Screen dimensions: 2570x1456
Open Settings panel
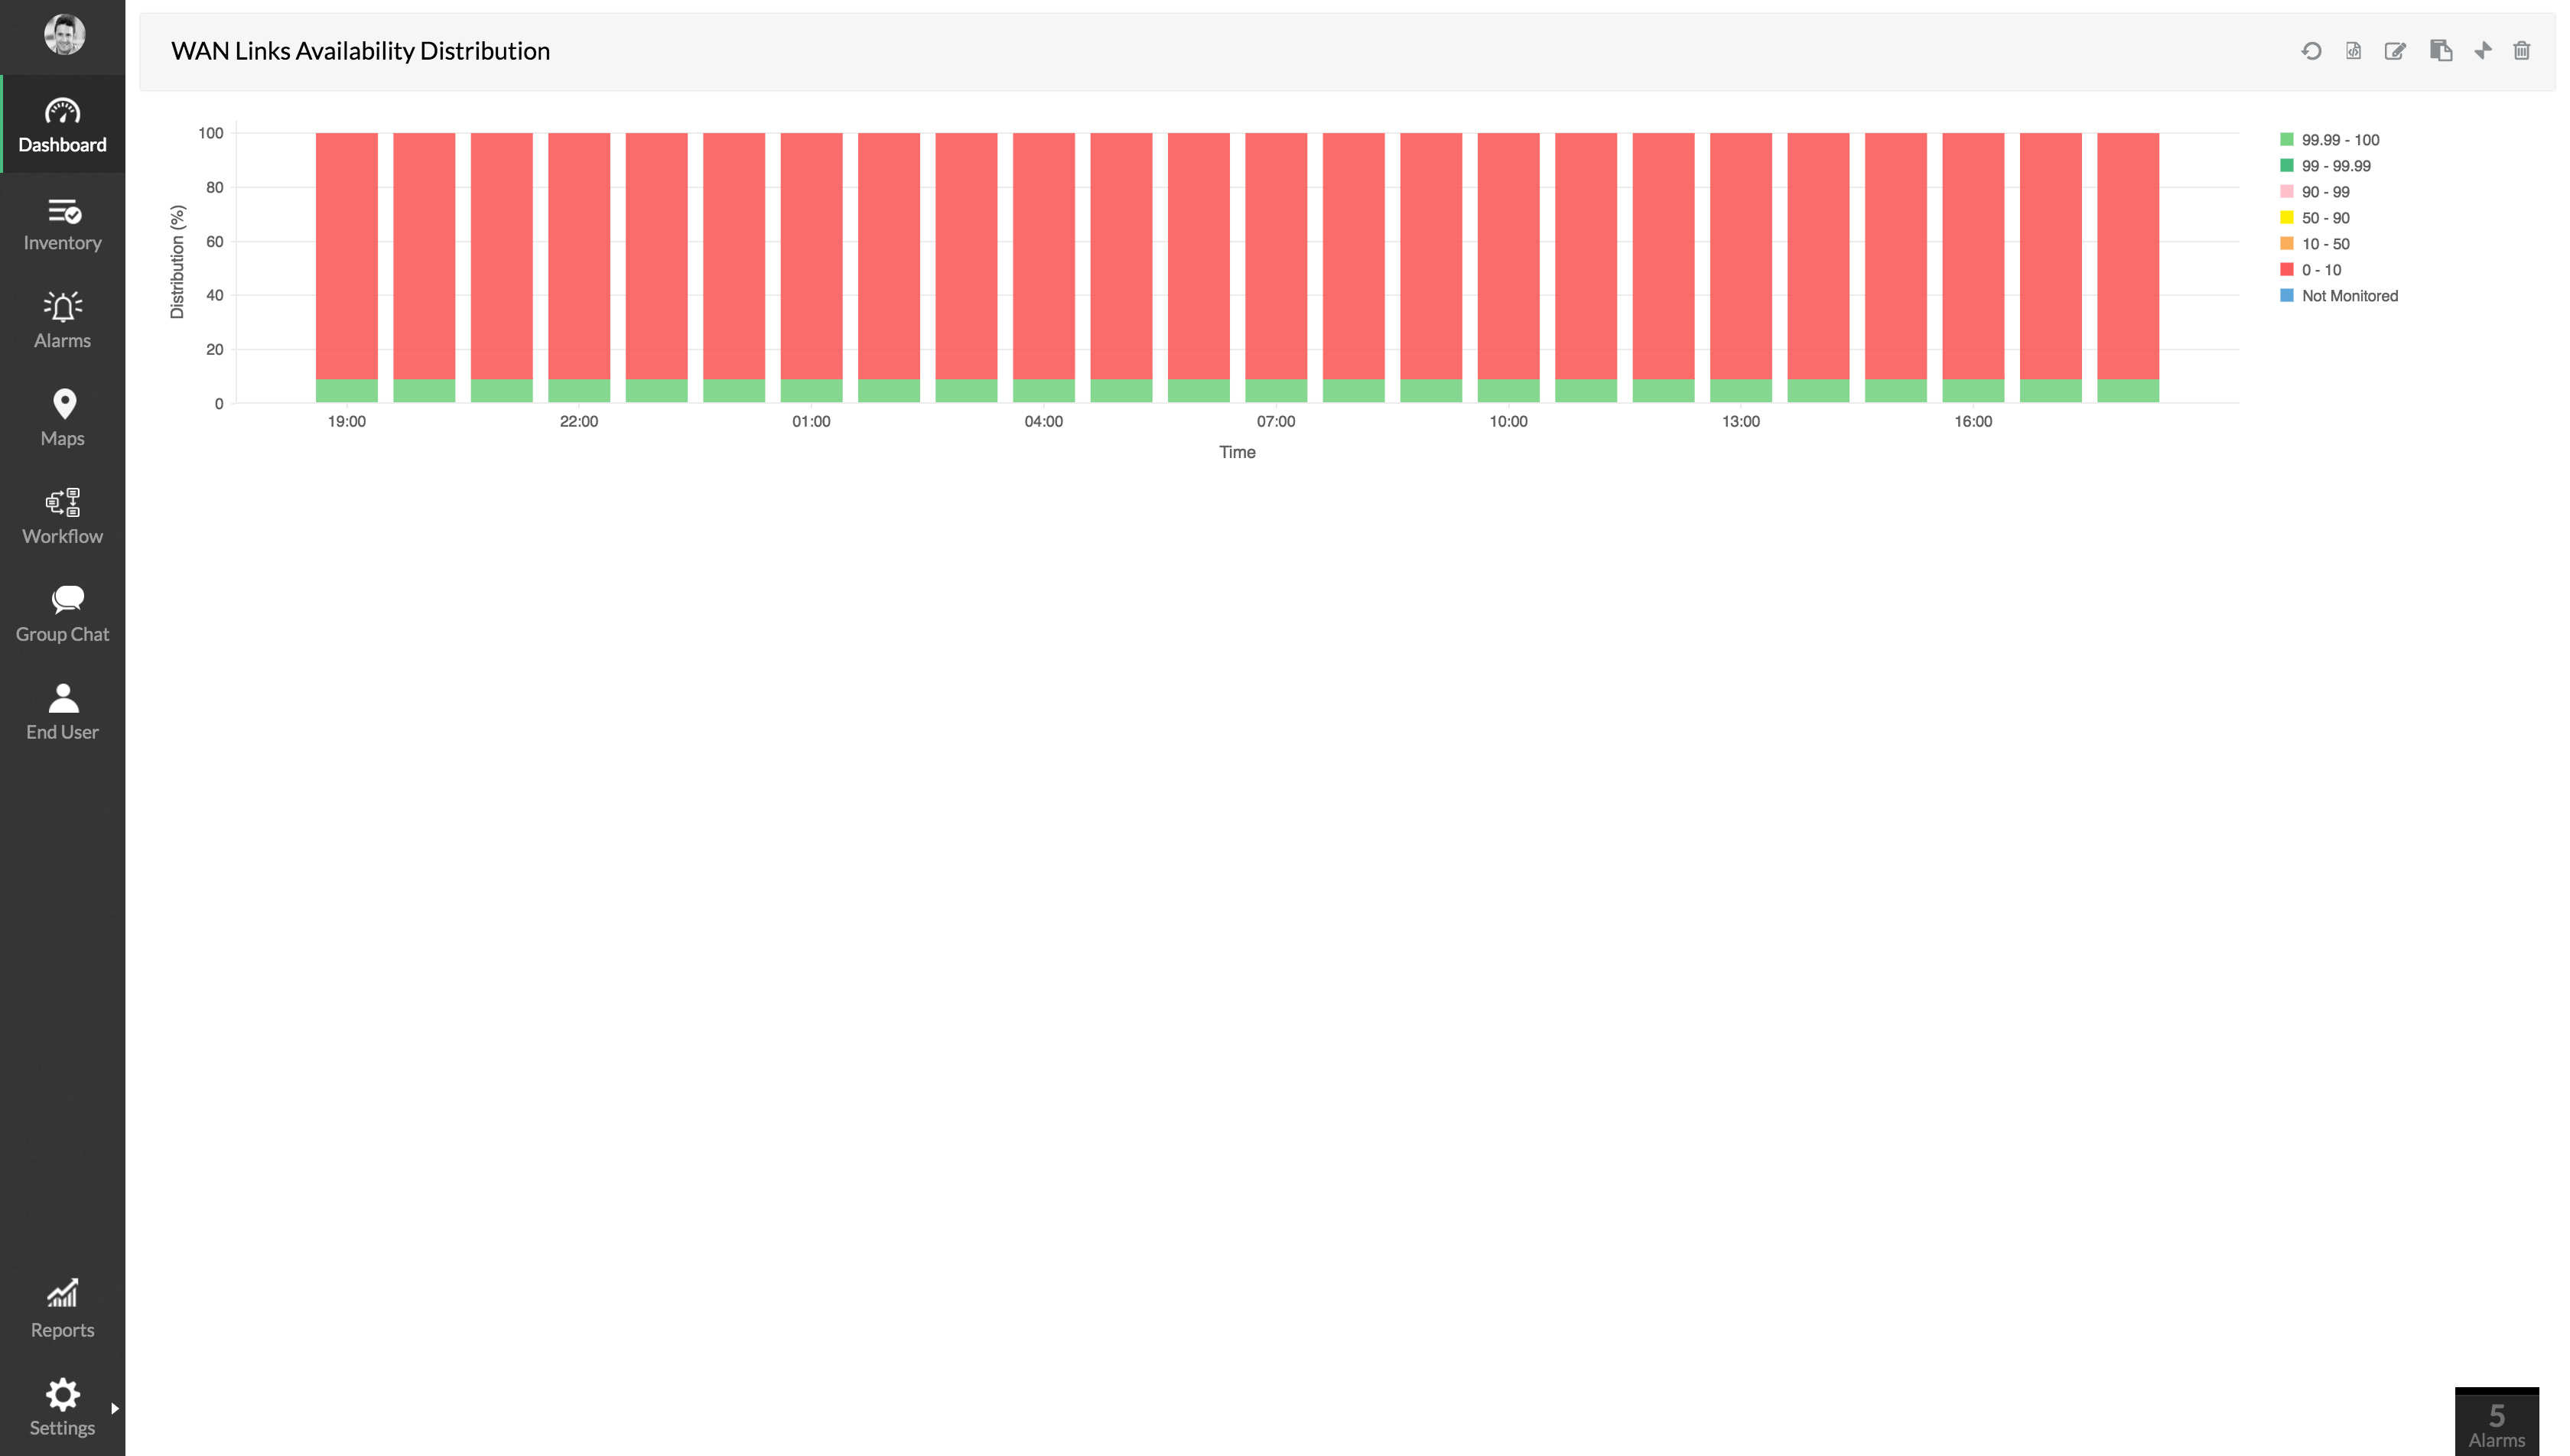click(x=62, y=1406)
